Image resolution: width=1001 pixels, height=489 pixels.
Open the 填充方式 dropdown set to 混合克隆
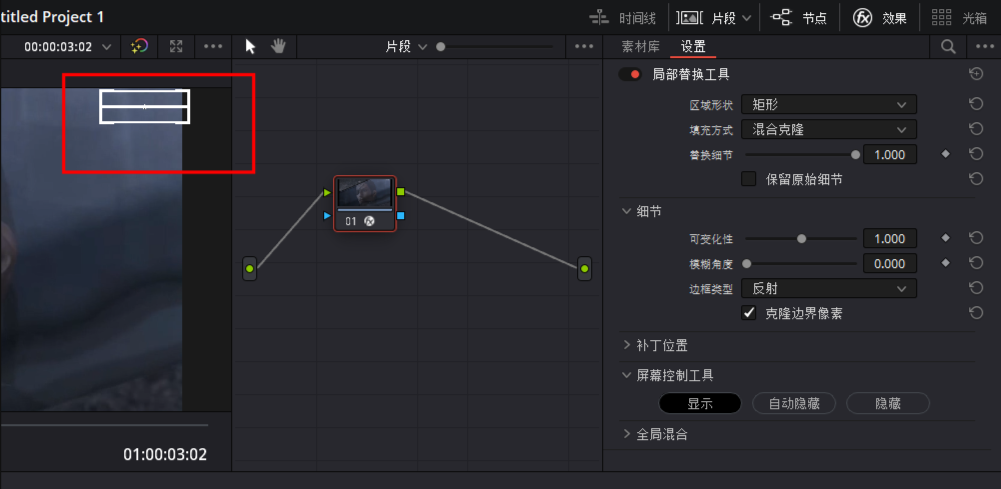click(x=828, y=129)
